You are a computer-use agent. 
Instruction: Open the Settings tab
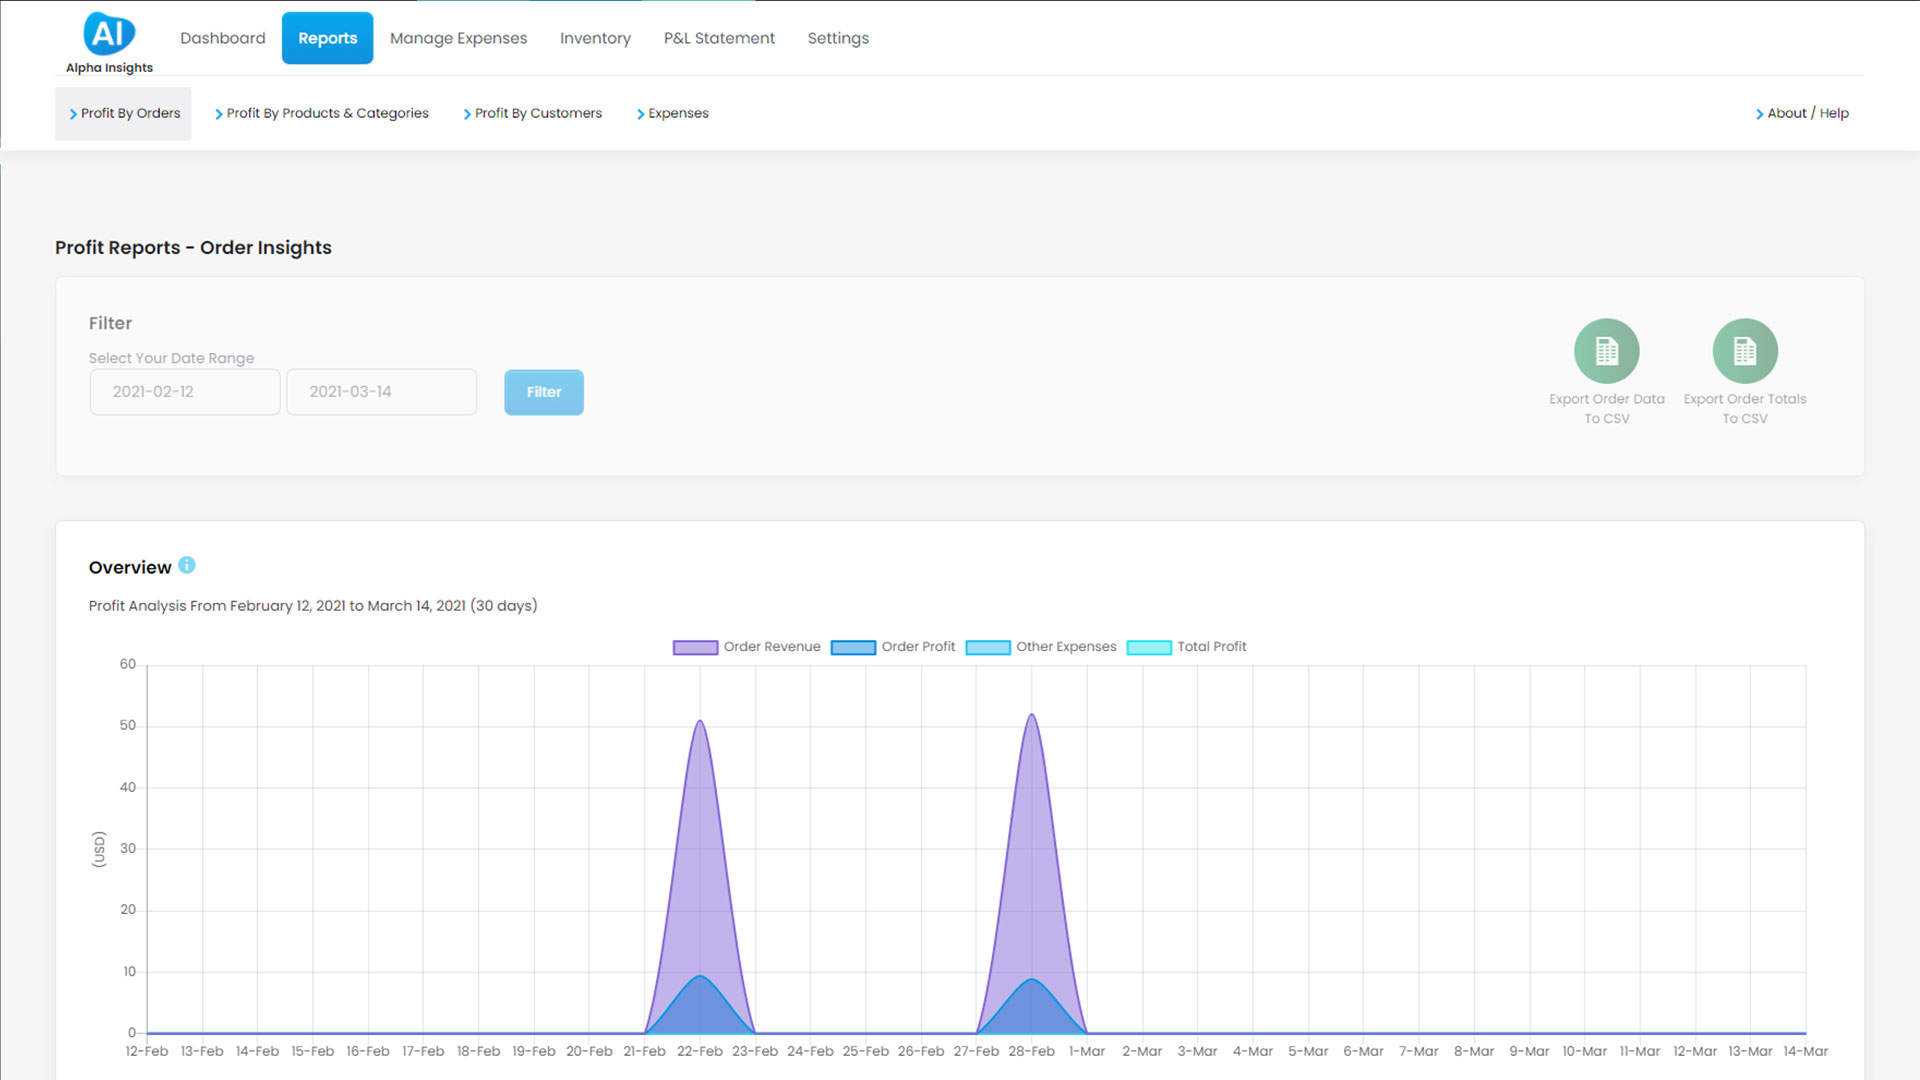coord(838,38)
